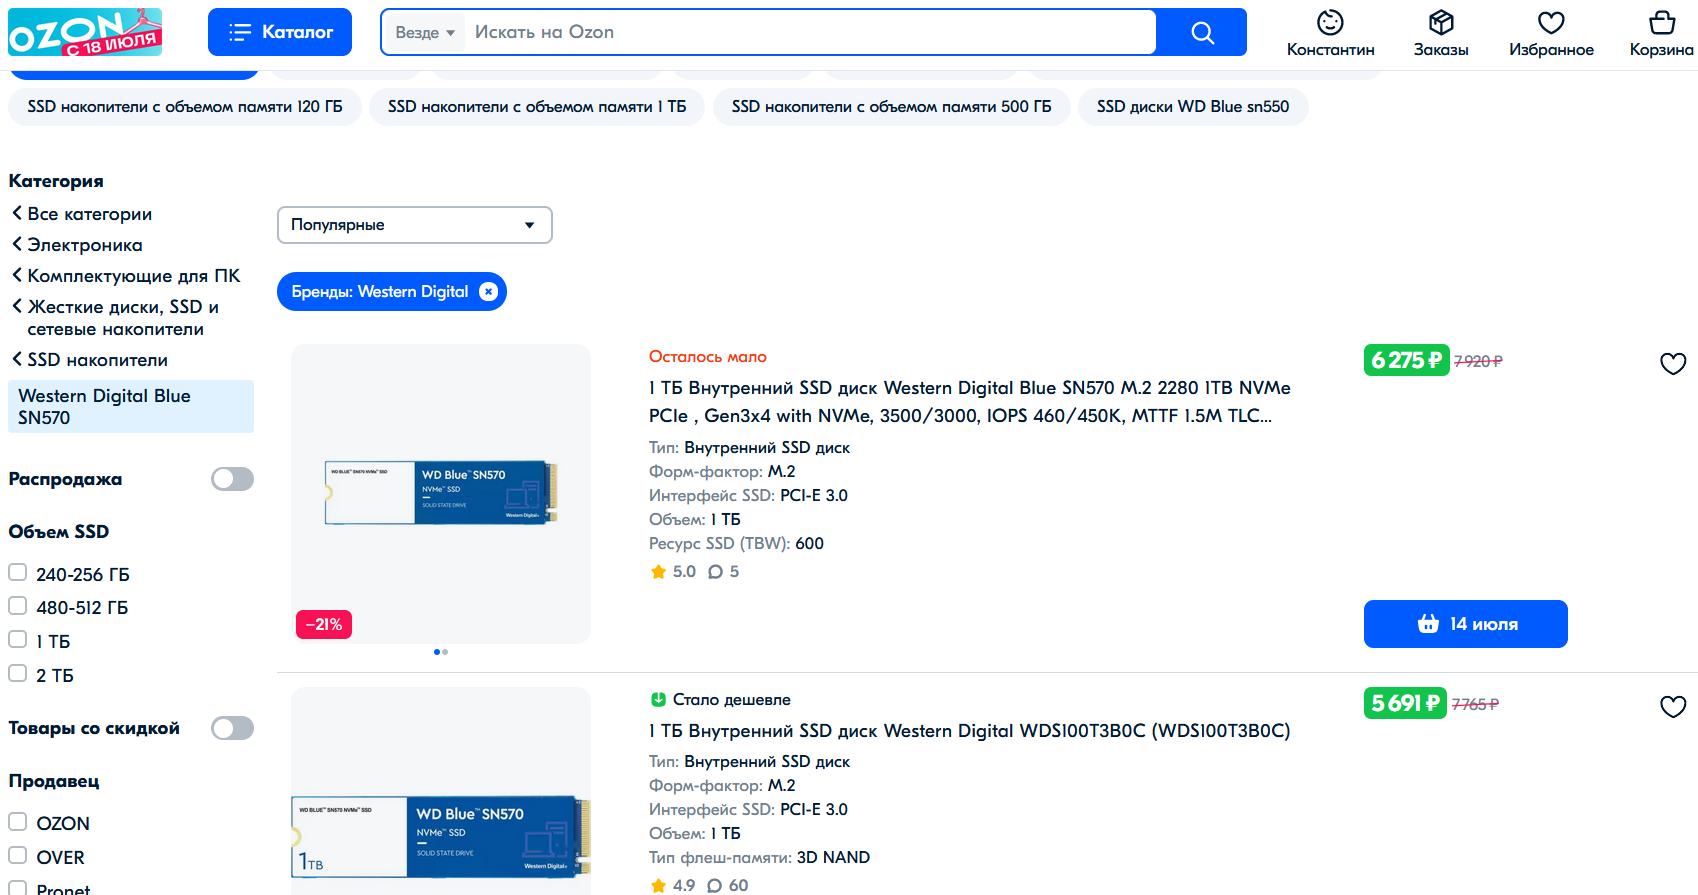Viewport: 1698px width, 895px height.
Task: Click the 5 691 ₽ price tag
Action: tap(1405, 703)
